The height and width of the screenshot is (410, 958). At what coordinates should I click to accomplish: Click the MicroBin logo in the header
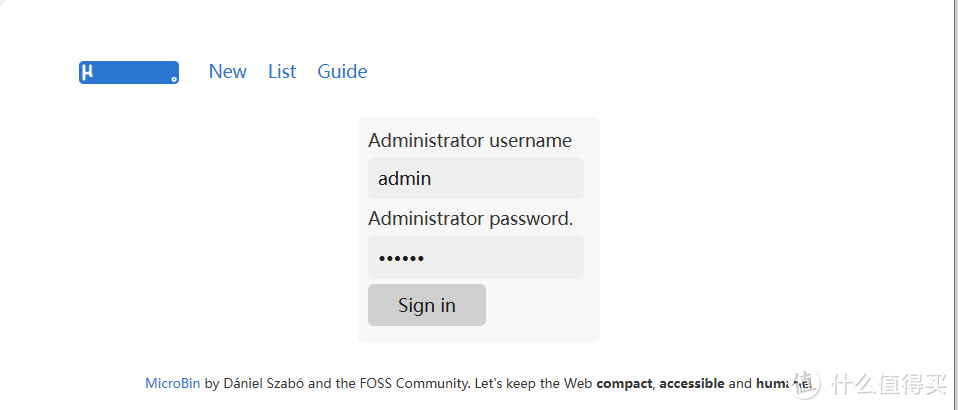[129, 72]
